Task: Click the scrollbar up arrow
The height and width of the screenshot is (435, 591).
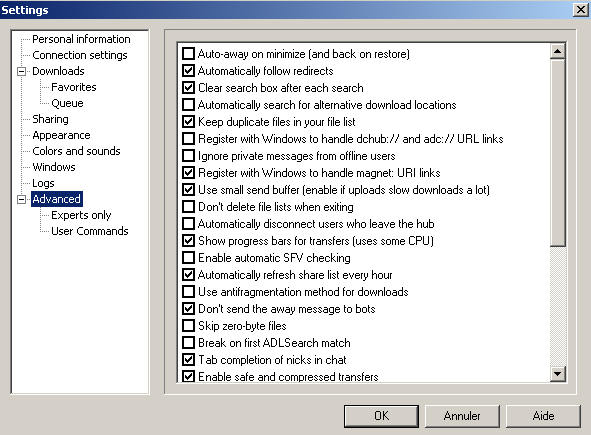Action: (x=557, y=51)
